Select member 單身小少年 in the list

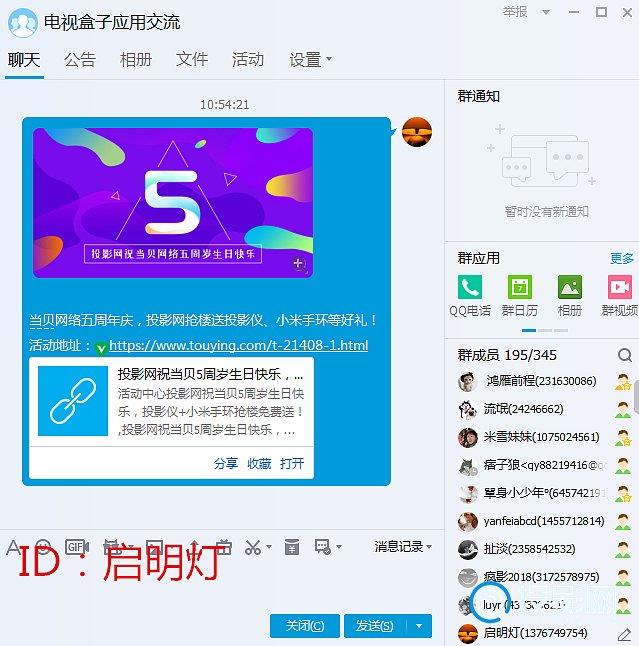pos(544,494)
